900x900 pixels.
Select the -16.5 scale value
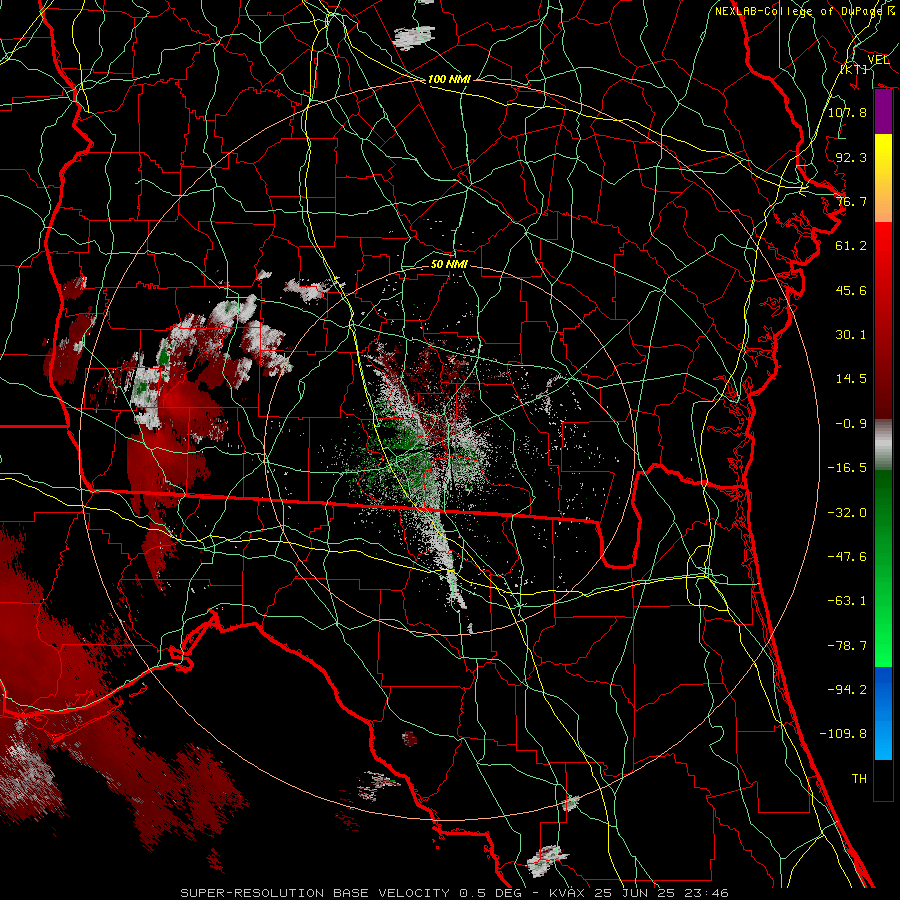click(x=847, y=468)
